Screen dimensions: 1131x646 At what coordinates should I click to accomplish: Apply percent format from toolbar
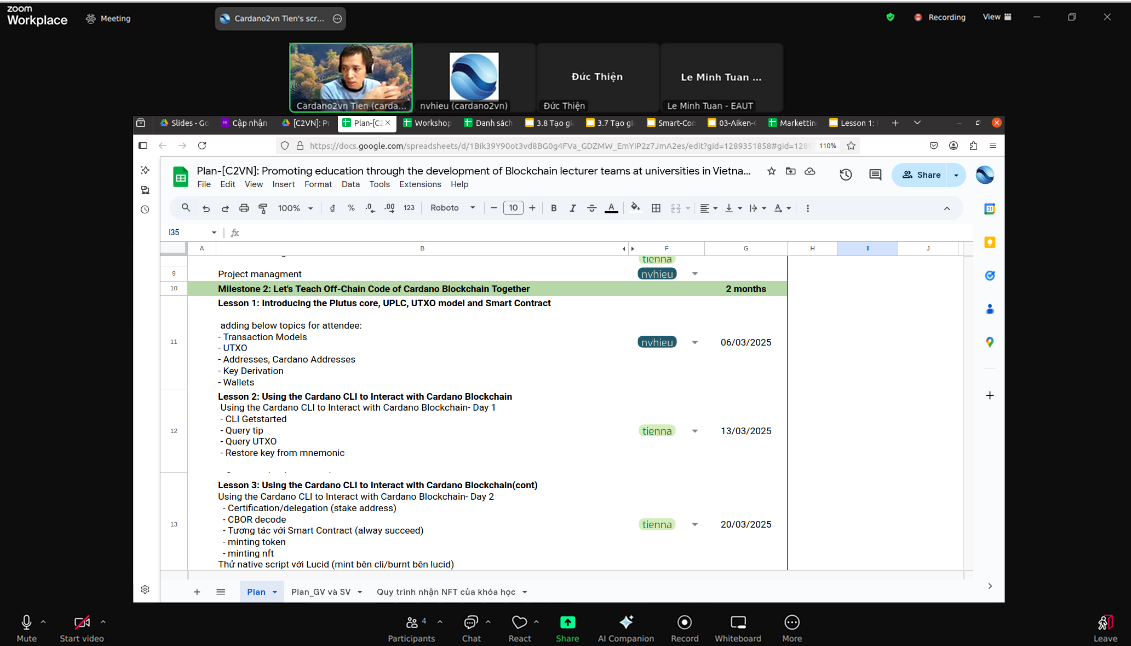351,208
